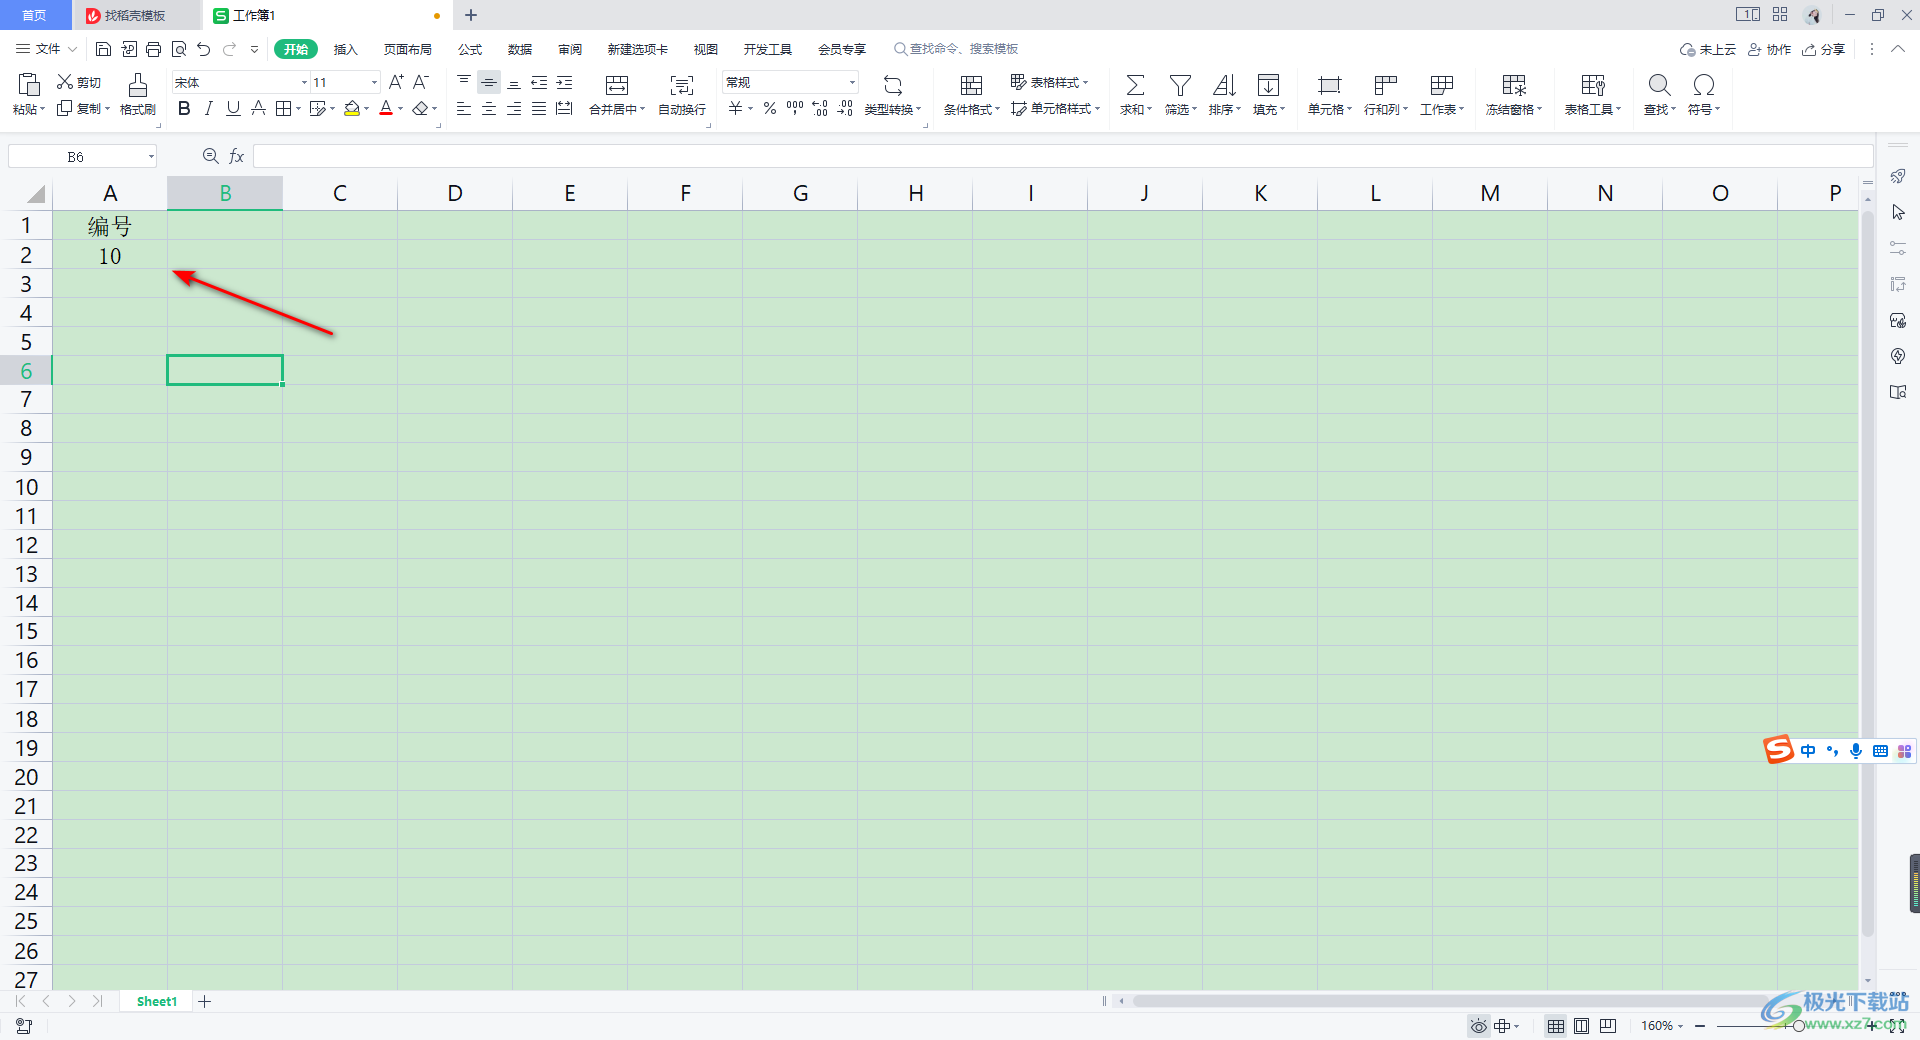Click the Print icon in quick access toolbar

click(x=153, y=49)
